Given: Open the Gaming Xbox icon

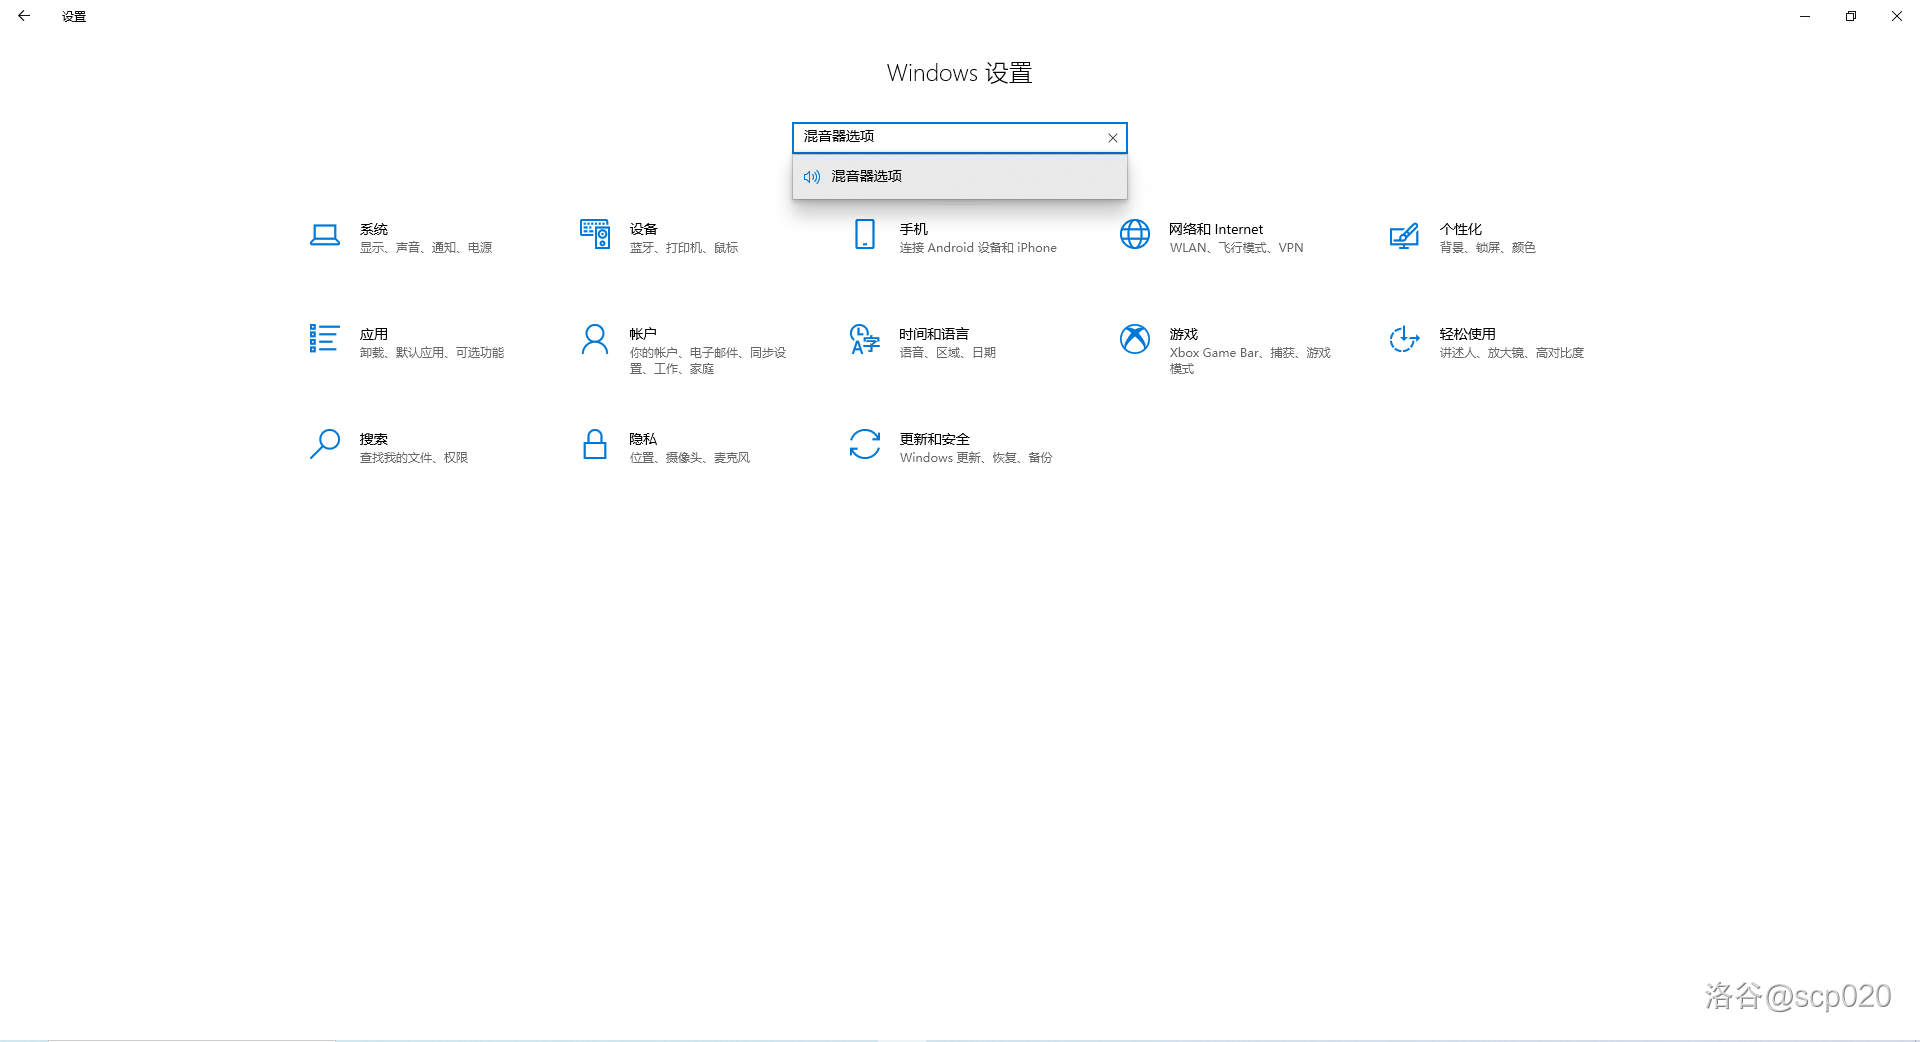Looking at the screenshot, I should point(1135,339).
